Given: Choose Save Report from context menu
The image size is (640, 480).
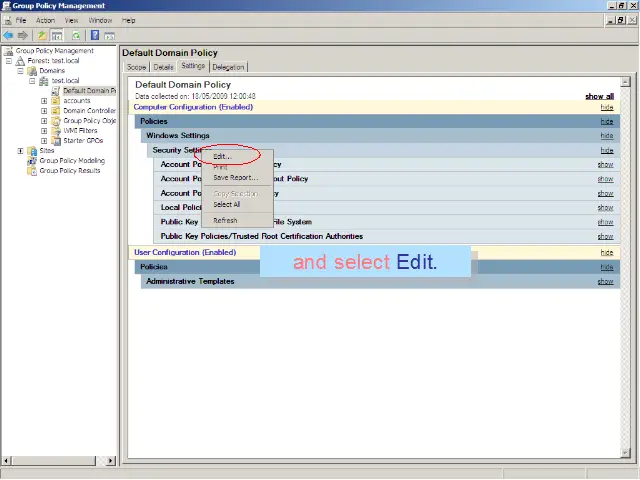Looking at the screenshot, I should (235, 178).
